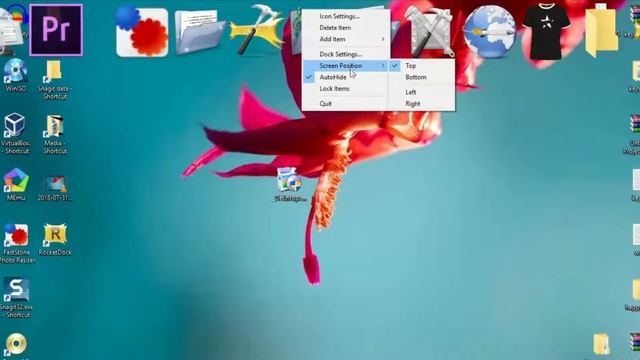Select the WinISO desktop shortcut

16,75
